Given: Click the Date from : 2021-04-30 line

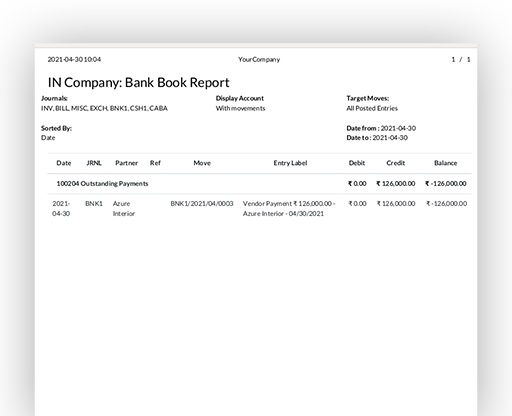Looking at the screenshot, I should (x=381, y=128).
